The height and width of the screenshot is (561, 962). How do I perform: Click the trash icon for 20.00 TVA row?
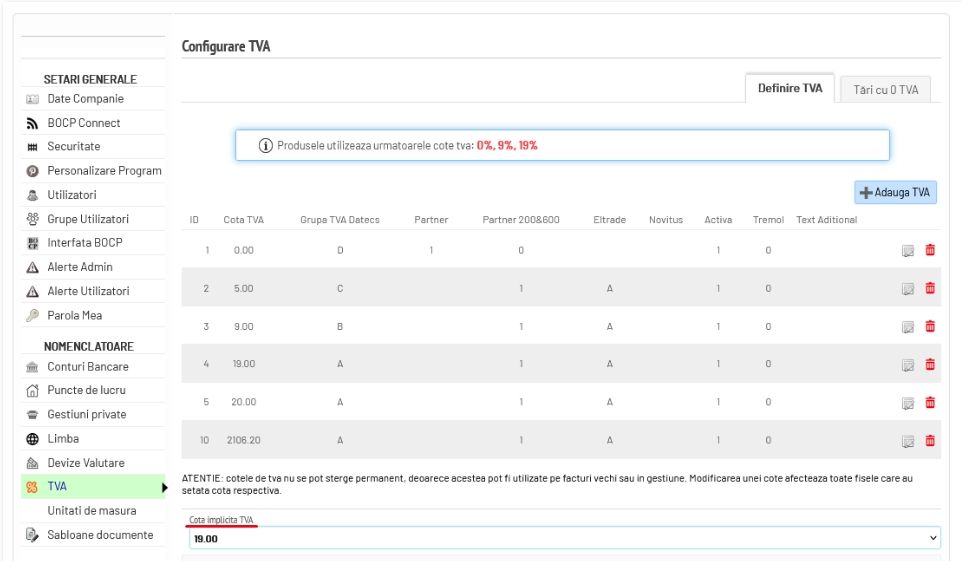pyautogui.click(x=930, y=402)
